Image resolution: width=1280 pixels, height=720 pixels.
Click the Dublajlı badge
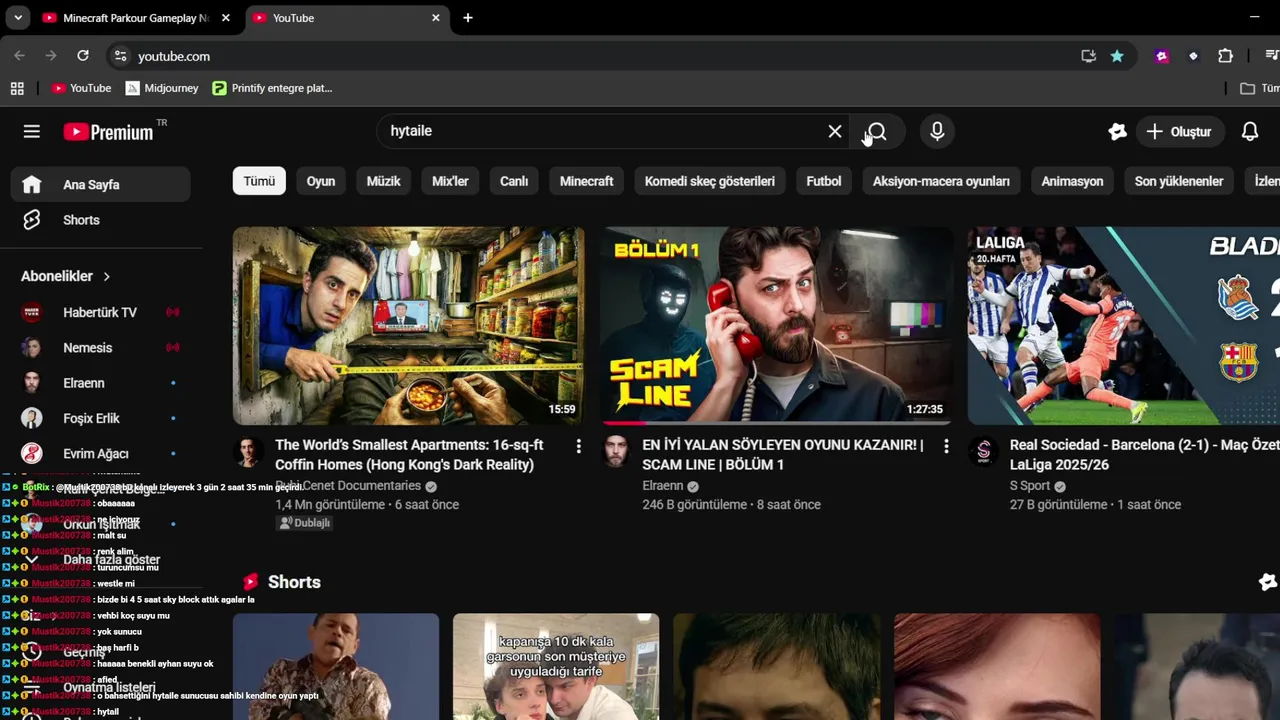(x=304, y=523)
